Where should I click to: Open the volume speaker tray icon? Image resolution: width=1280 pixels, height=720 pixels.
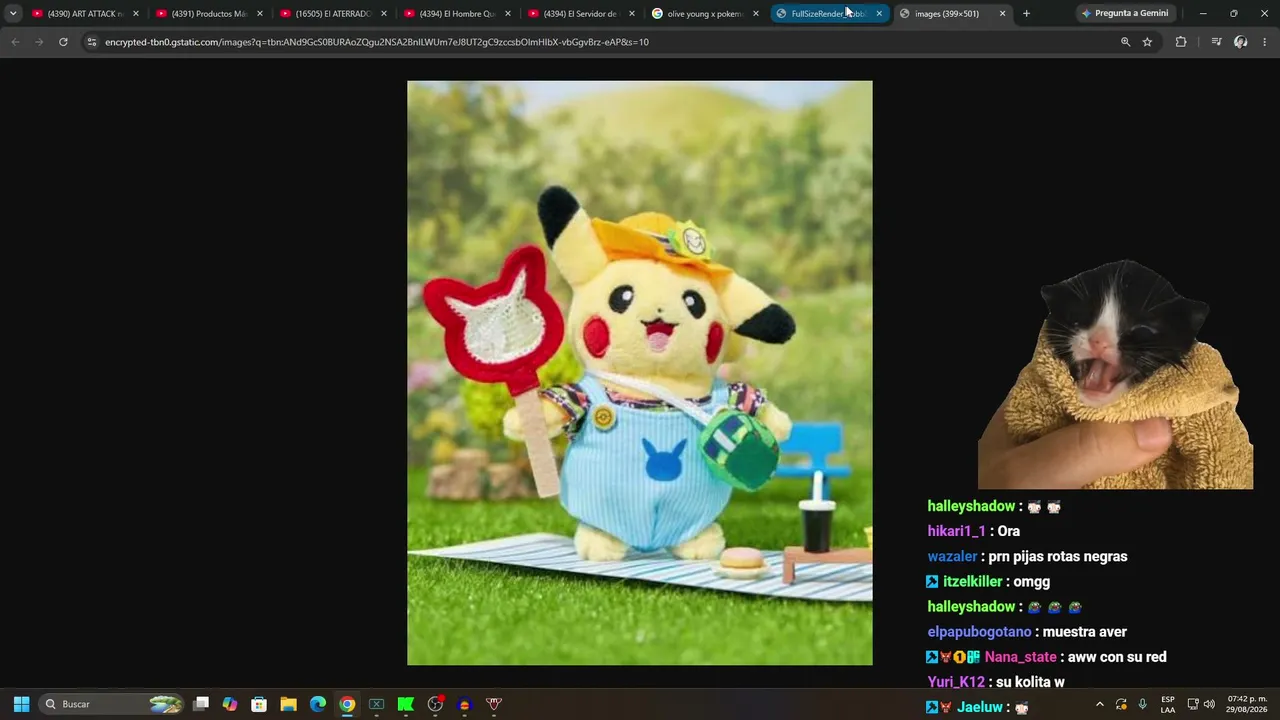tap(1209, 704)
